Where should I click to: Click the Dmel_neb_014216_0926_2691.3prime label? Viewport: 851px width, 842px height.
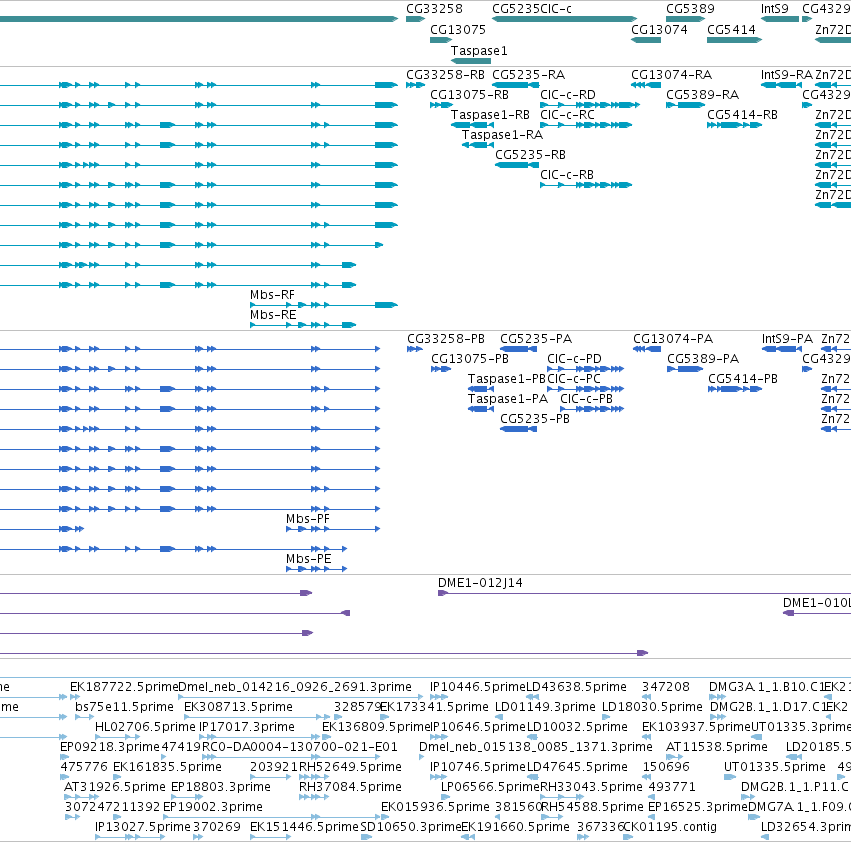point(295,687)
